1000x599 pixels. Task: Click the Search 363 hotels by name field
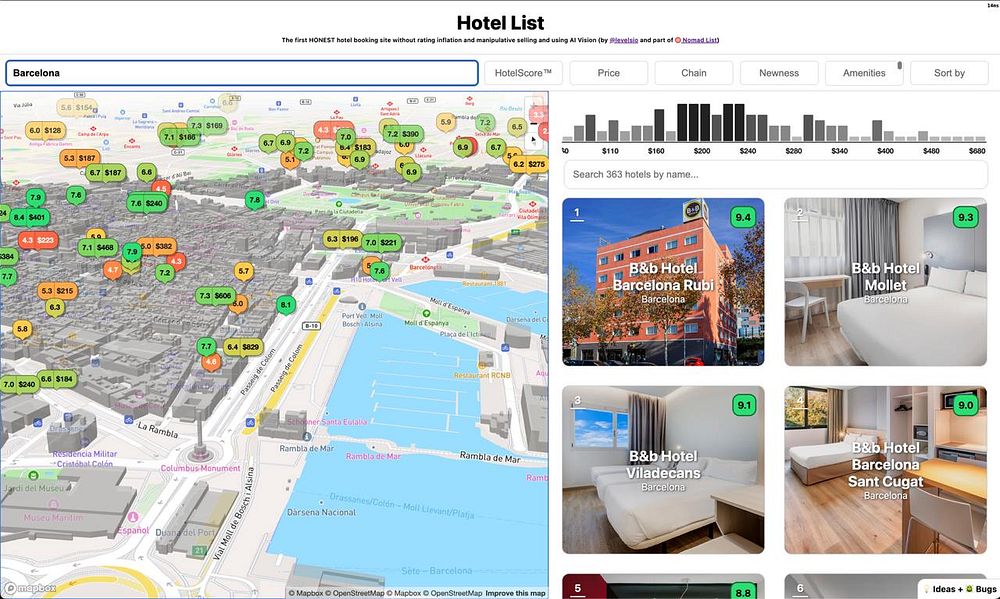coord(776,174)
